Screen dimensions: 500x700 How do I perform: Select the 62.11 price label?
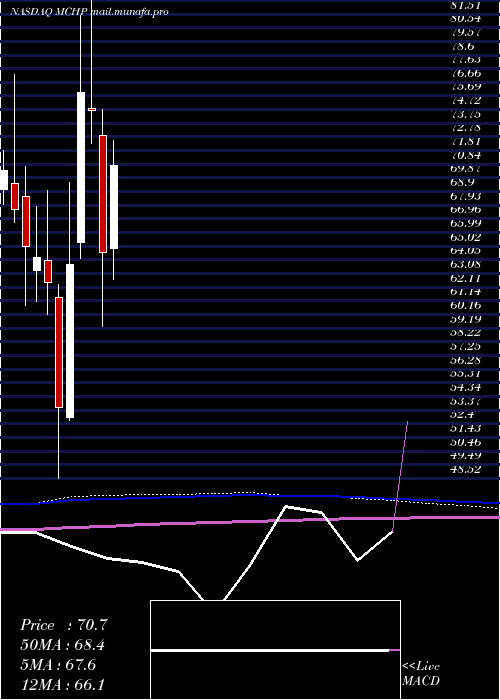465,278
